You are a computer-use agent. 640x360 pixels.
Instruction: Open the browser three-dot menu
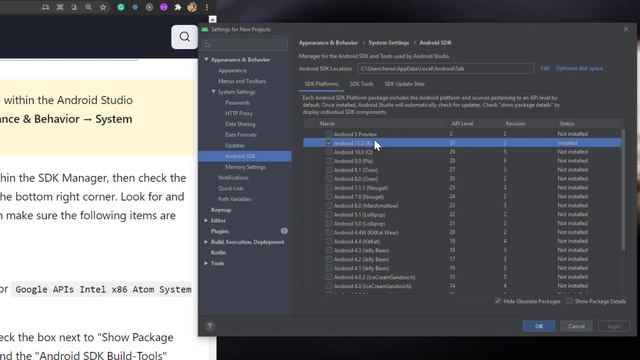tap(207, 7)
